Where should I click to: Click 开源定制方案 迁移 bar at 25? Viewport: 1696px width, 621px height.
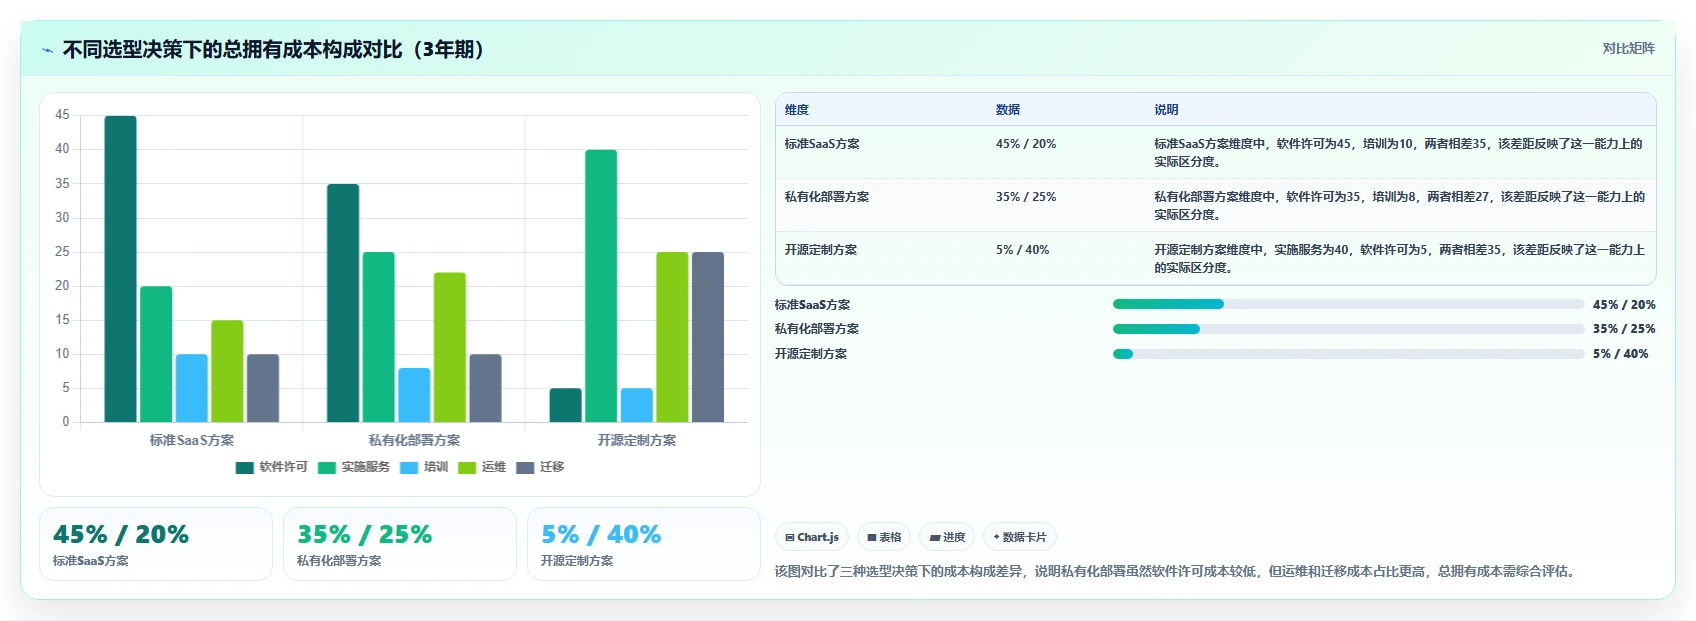click(x=708, y=337)
